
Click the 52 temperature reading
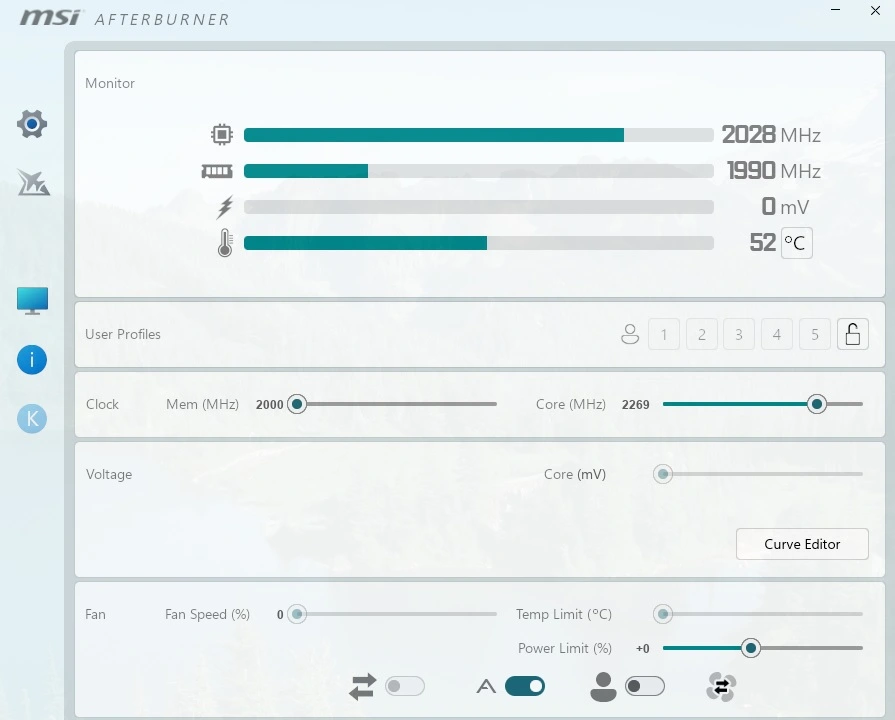(x=763, y=243)
